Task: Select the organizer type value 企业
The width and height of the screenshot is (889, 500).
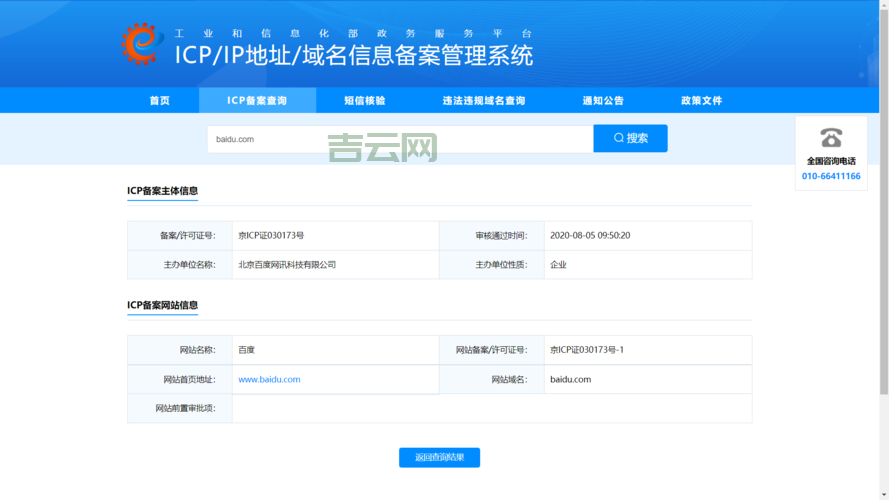Action: 558,265
